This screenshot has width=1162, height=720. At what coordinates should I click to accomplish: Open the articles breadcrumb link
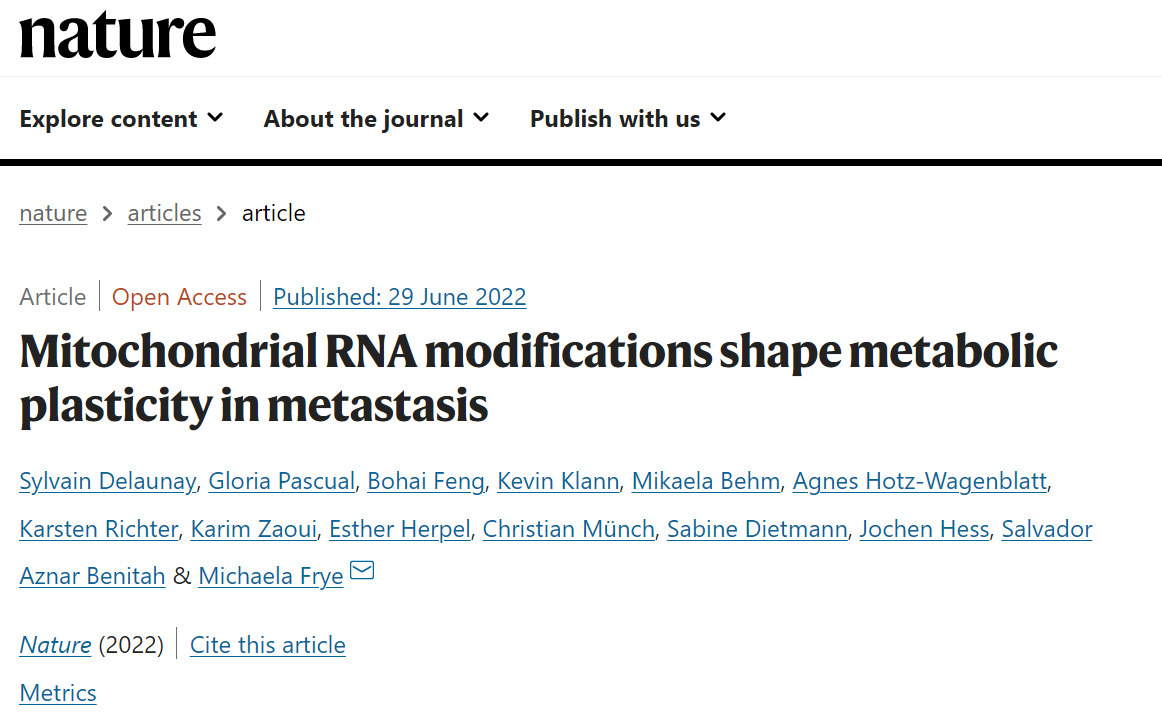tap(165, 213)
